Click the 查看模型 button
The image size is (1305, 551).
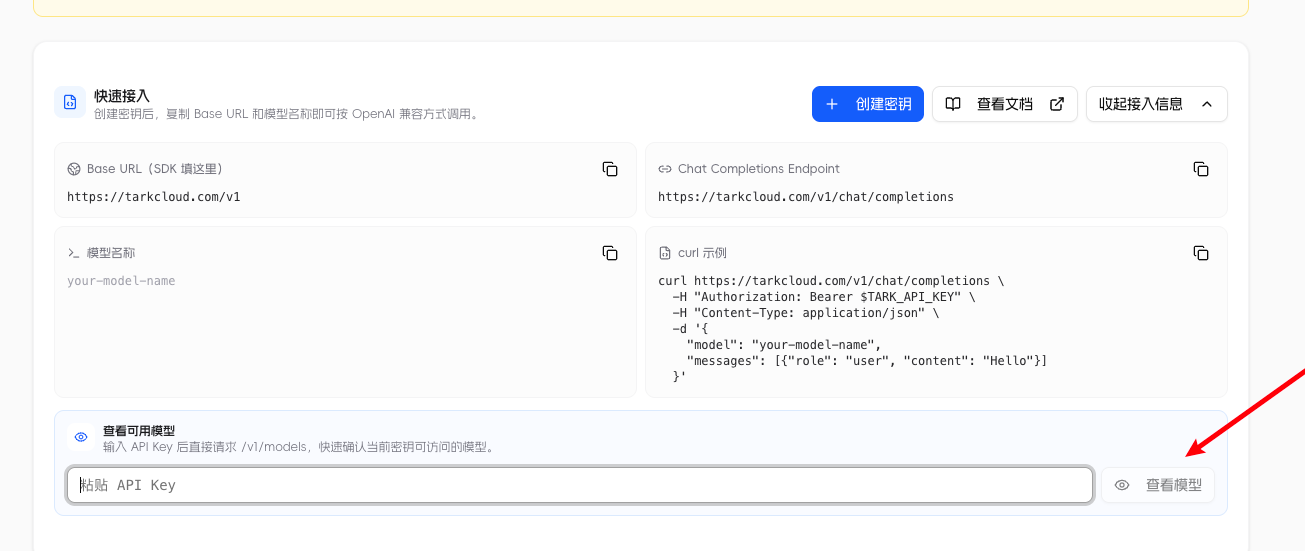[1158, 485]
